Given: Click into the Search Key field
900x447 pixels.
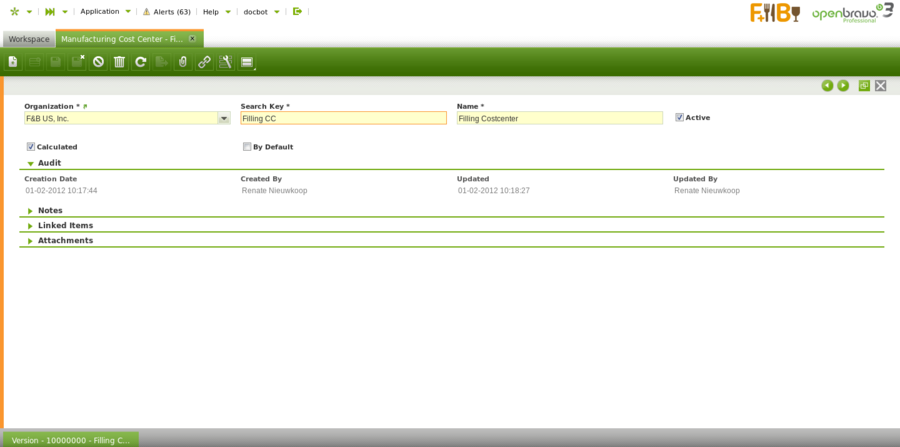Looking at the screenshot, I should click(343, 118).
